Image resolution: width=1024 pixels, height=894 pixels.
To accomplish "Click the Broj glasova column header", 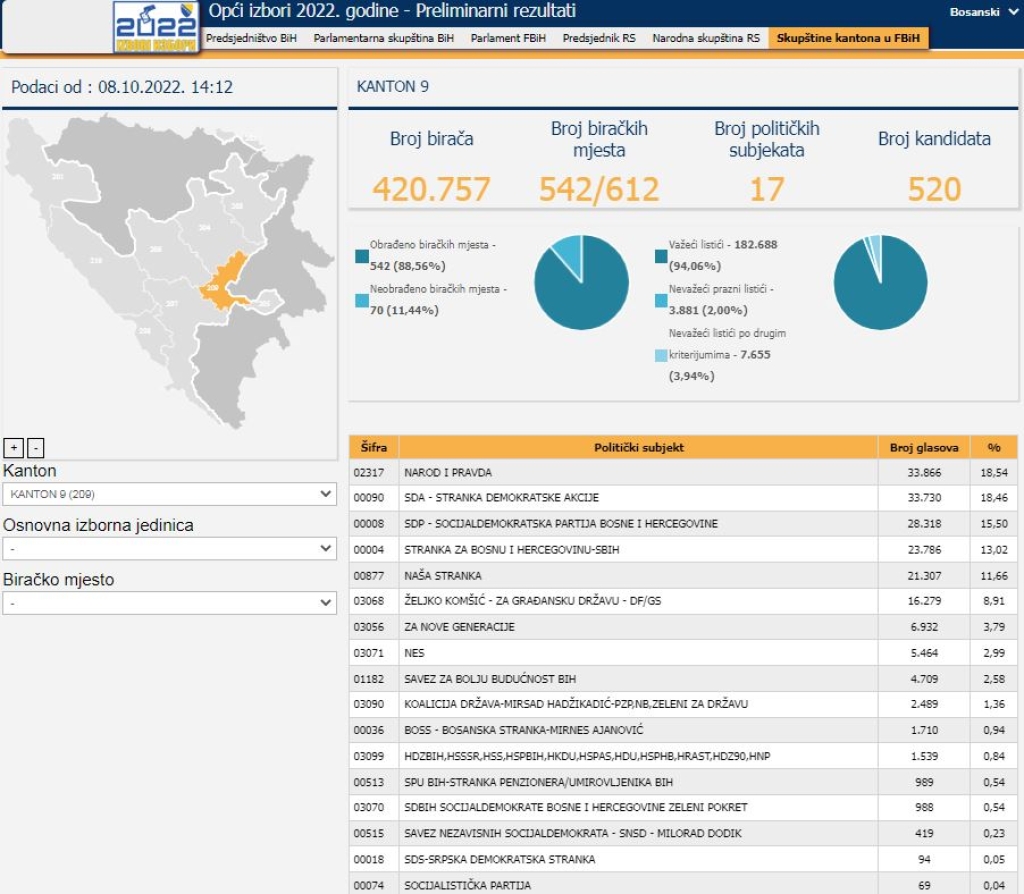I will point(923,448).
